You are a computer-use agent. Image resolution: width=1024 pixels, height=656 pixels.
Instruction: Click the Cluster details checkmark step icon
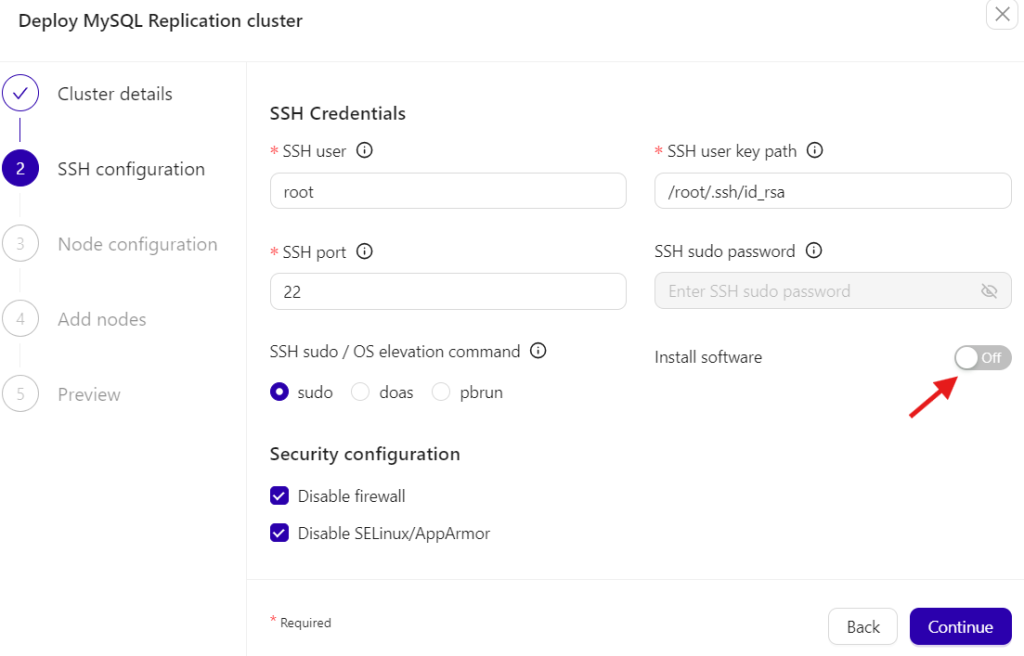(x=20, y=94)
